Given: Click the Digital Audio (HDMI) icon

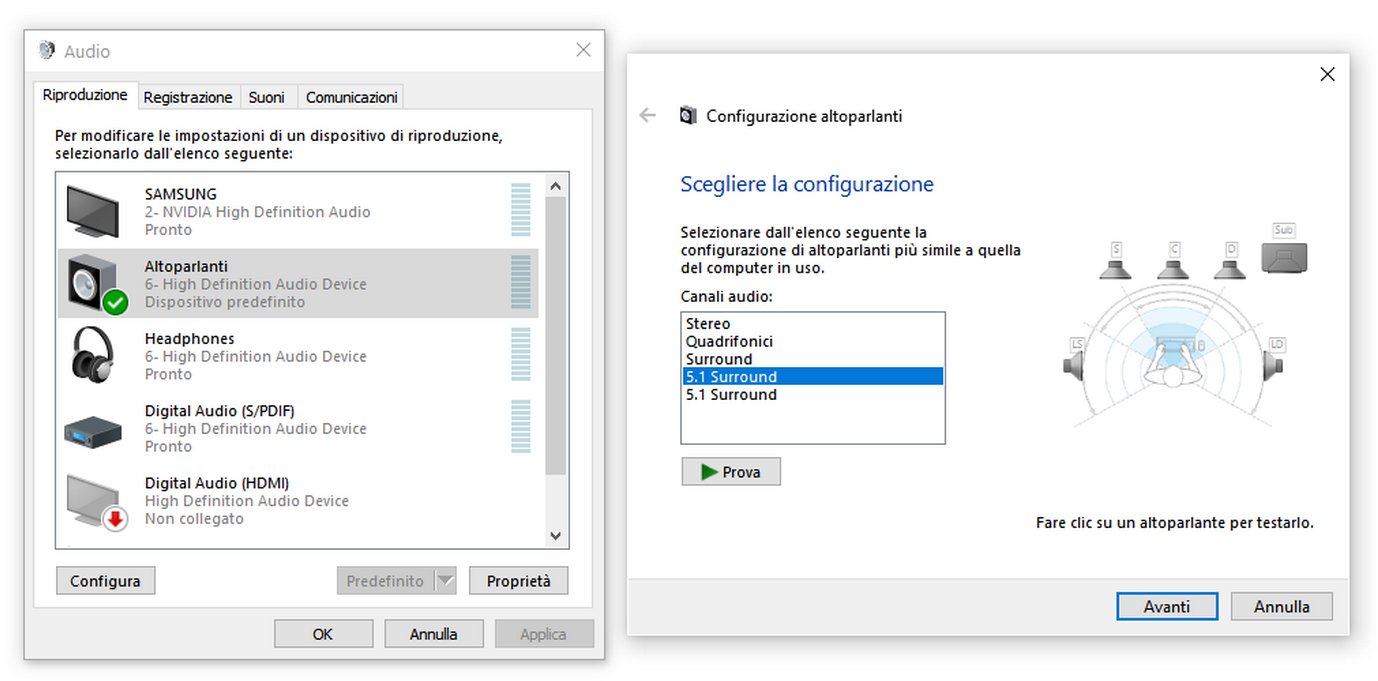Looking at the screenshot, I should tap(96, 501).
